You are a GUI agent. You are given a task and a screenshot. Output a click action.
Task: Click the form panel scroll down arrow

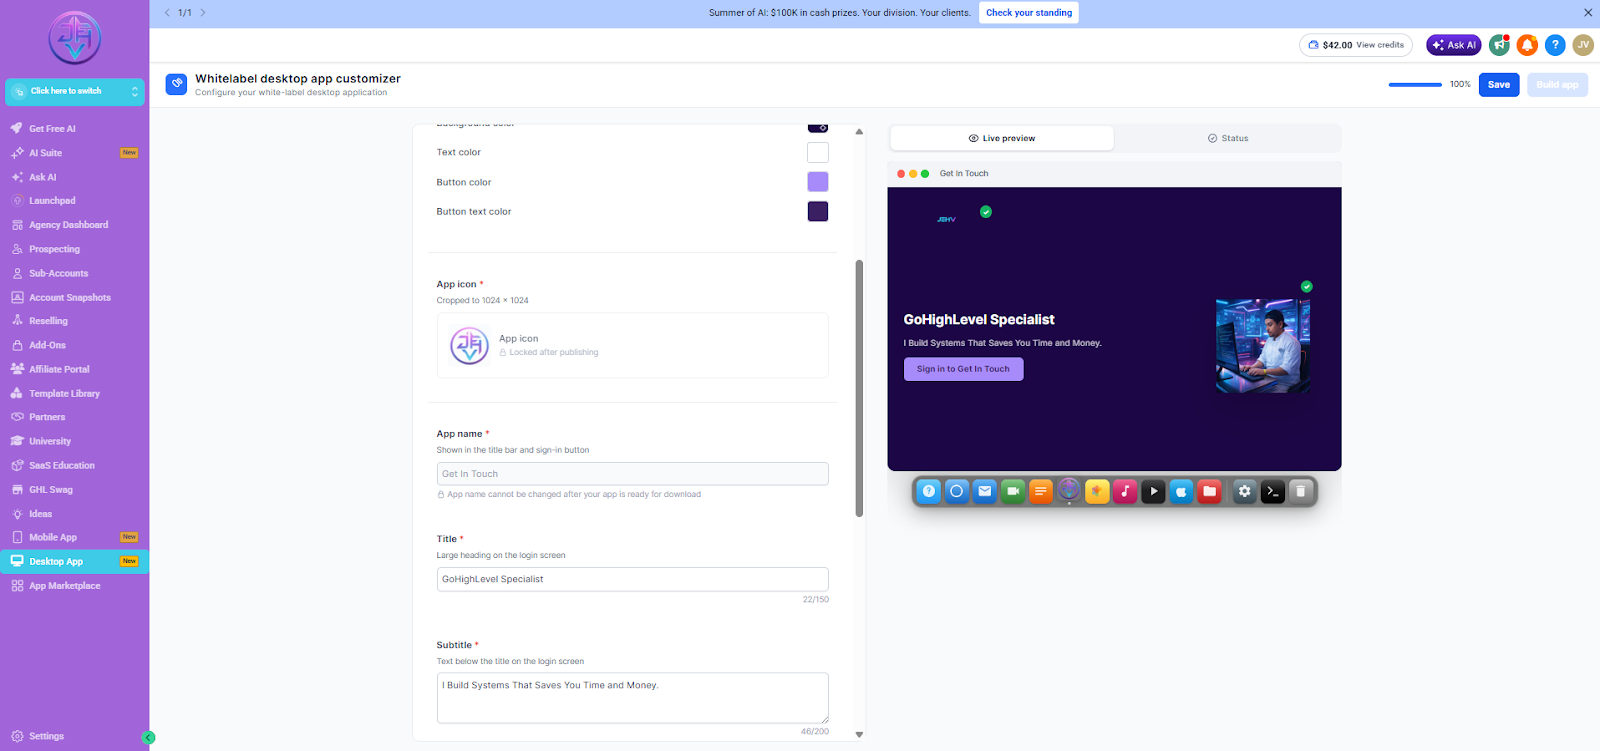(x=859, y=735)
